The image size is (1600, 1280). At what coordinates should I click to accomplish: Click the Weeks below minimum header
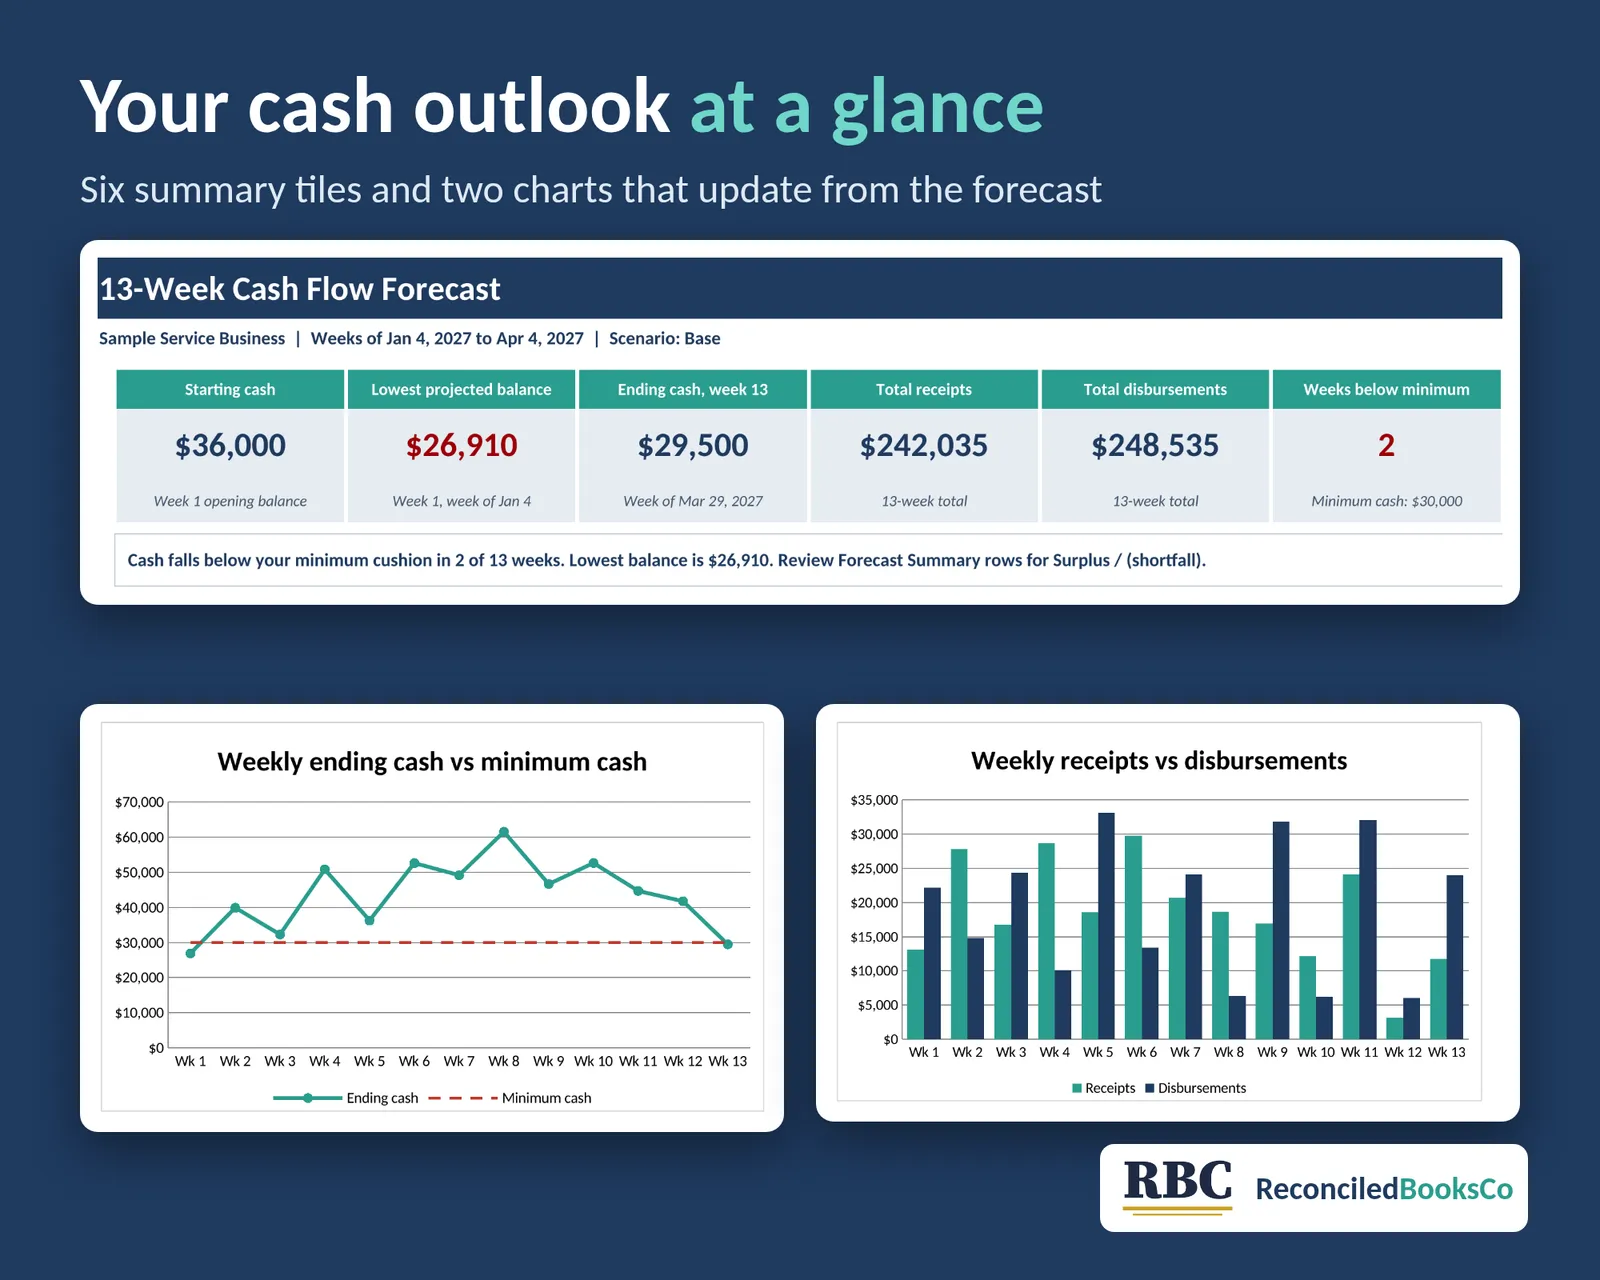point(1386,389)
